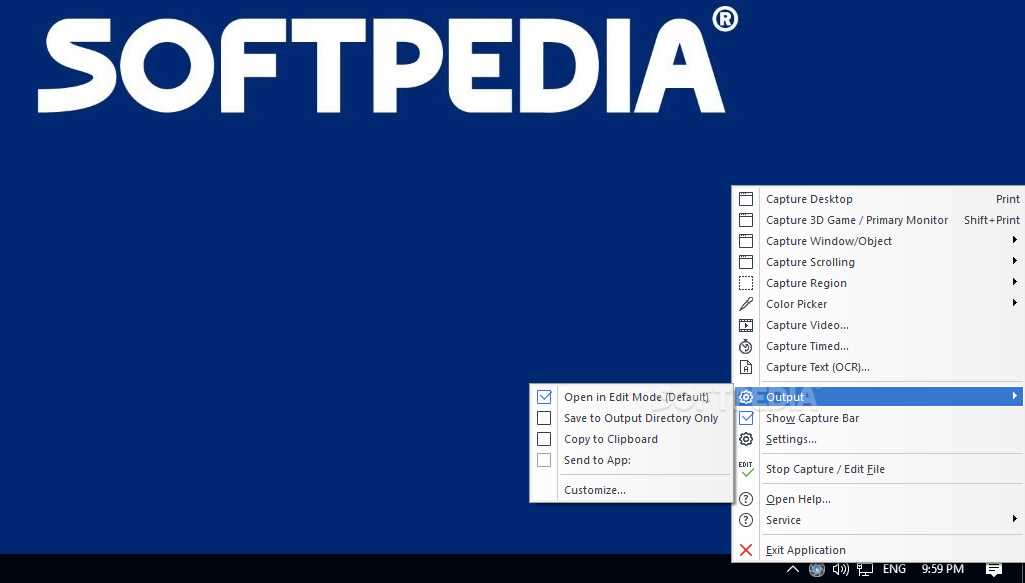The width and height of the screenshot is (1025, 583).
Task: Click the Capture 3D Game monitor icon
Action: (x=745, y=220)
